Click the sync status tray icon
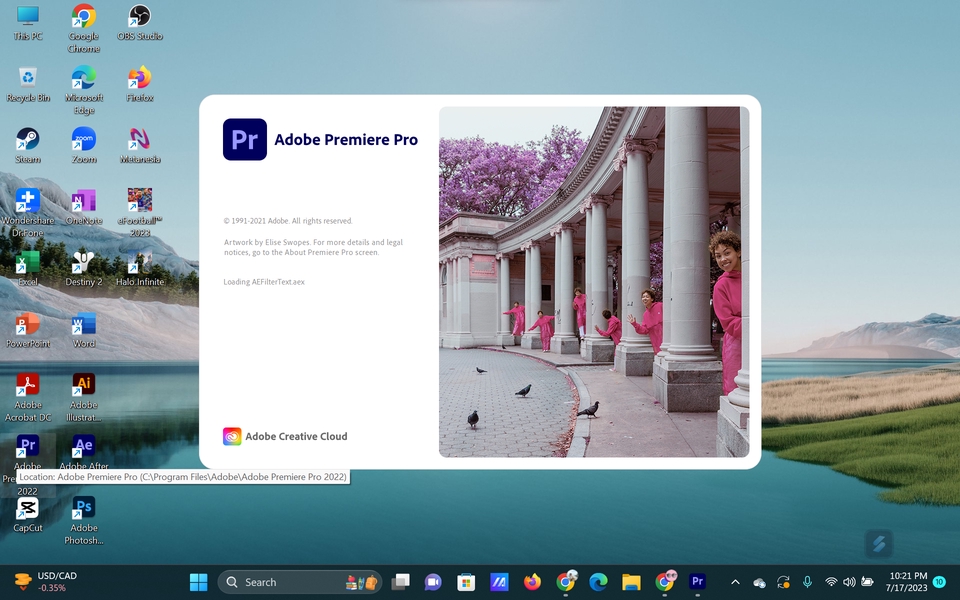The width and height of the screenshot is (960, 600). 783,582
